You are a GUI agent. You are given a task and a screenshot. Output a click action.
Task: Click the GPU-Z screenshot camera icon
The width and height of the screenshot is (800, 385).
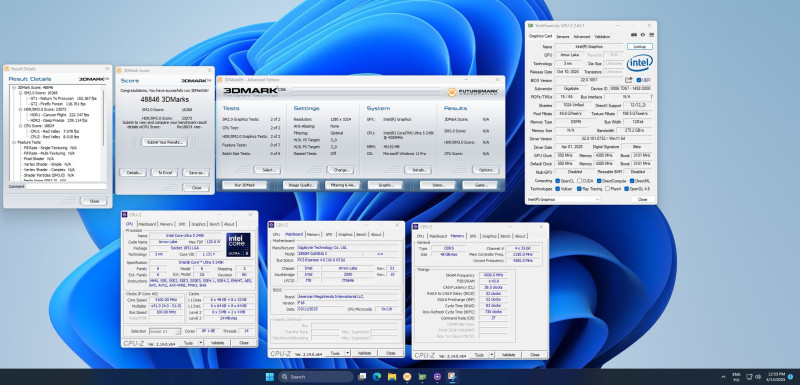tap(634, 35)
